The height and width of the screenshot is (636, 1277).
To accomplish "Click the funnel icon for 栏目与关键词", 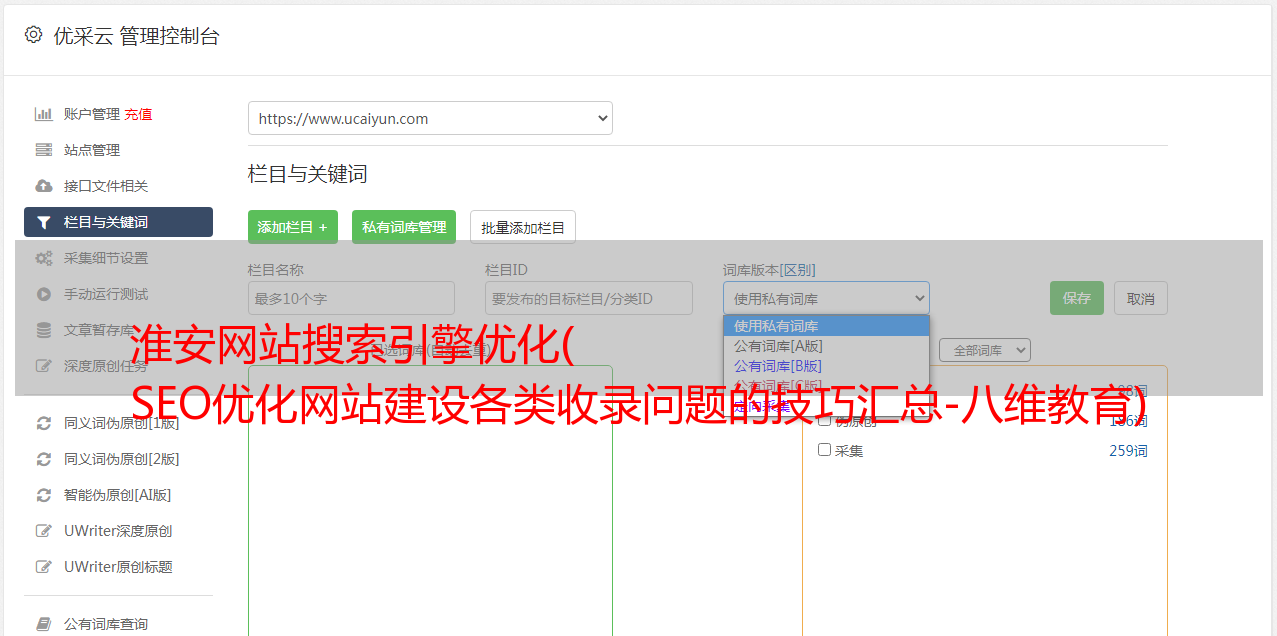I will click(x=43, y=222).
